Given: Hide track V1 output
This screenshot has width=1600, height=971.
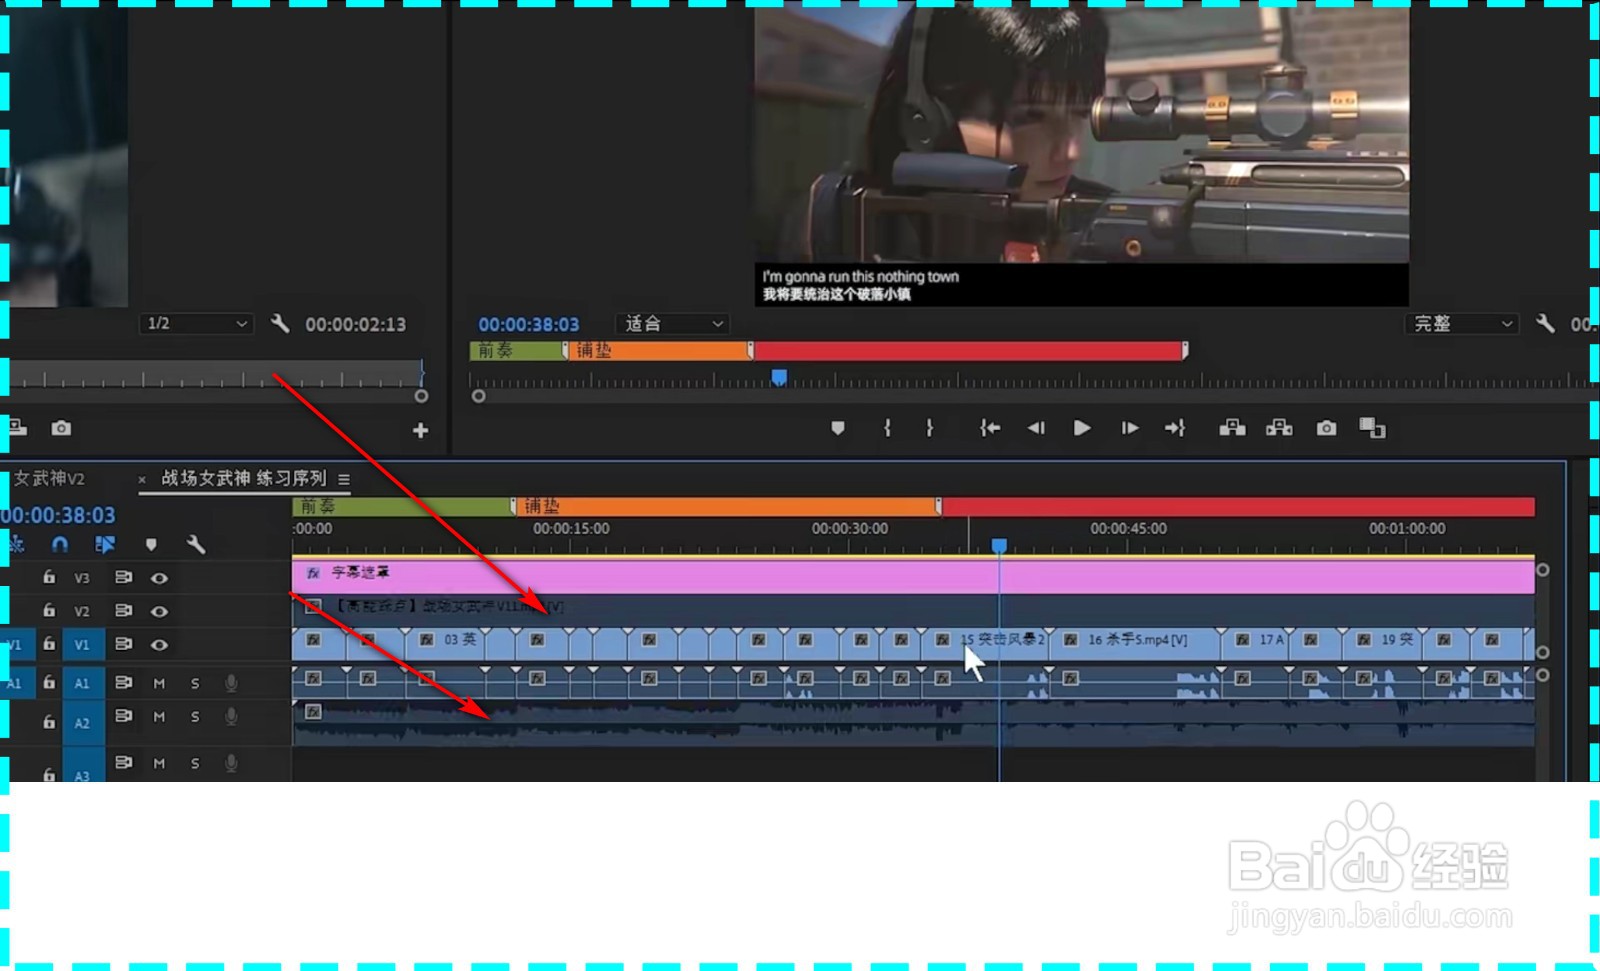Looking at the screenshot, I should [x=159, y=645].
